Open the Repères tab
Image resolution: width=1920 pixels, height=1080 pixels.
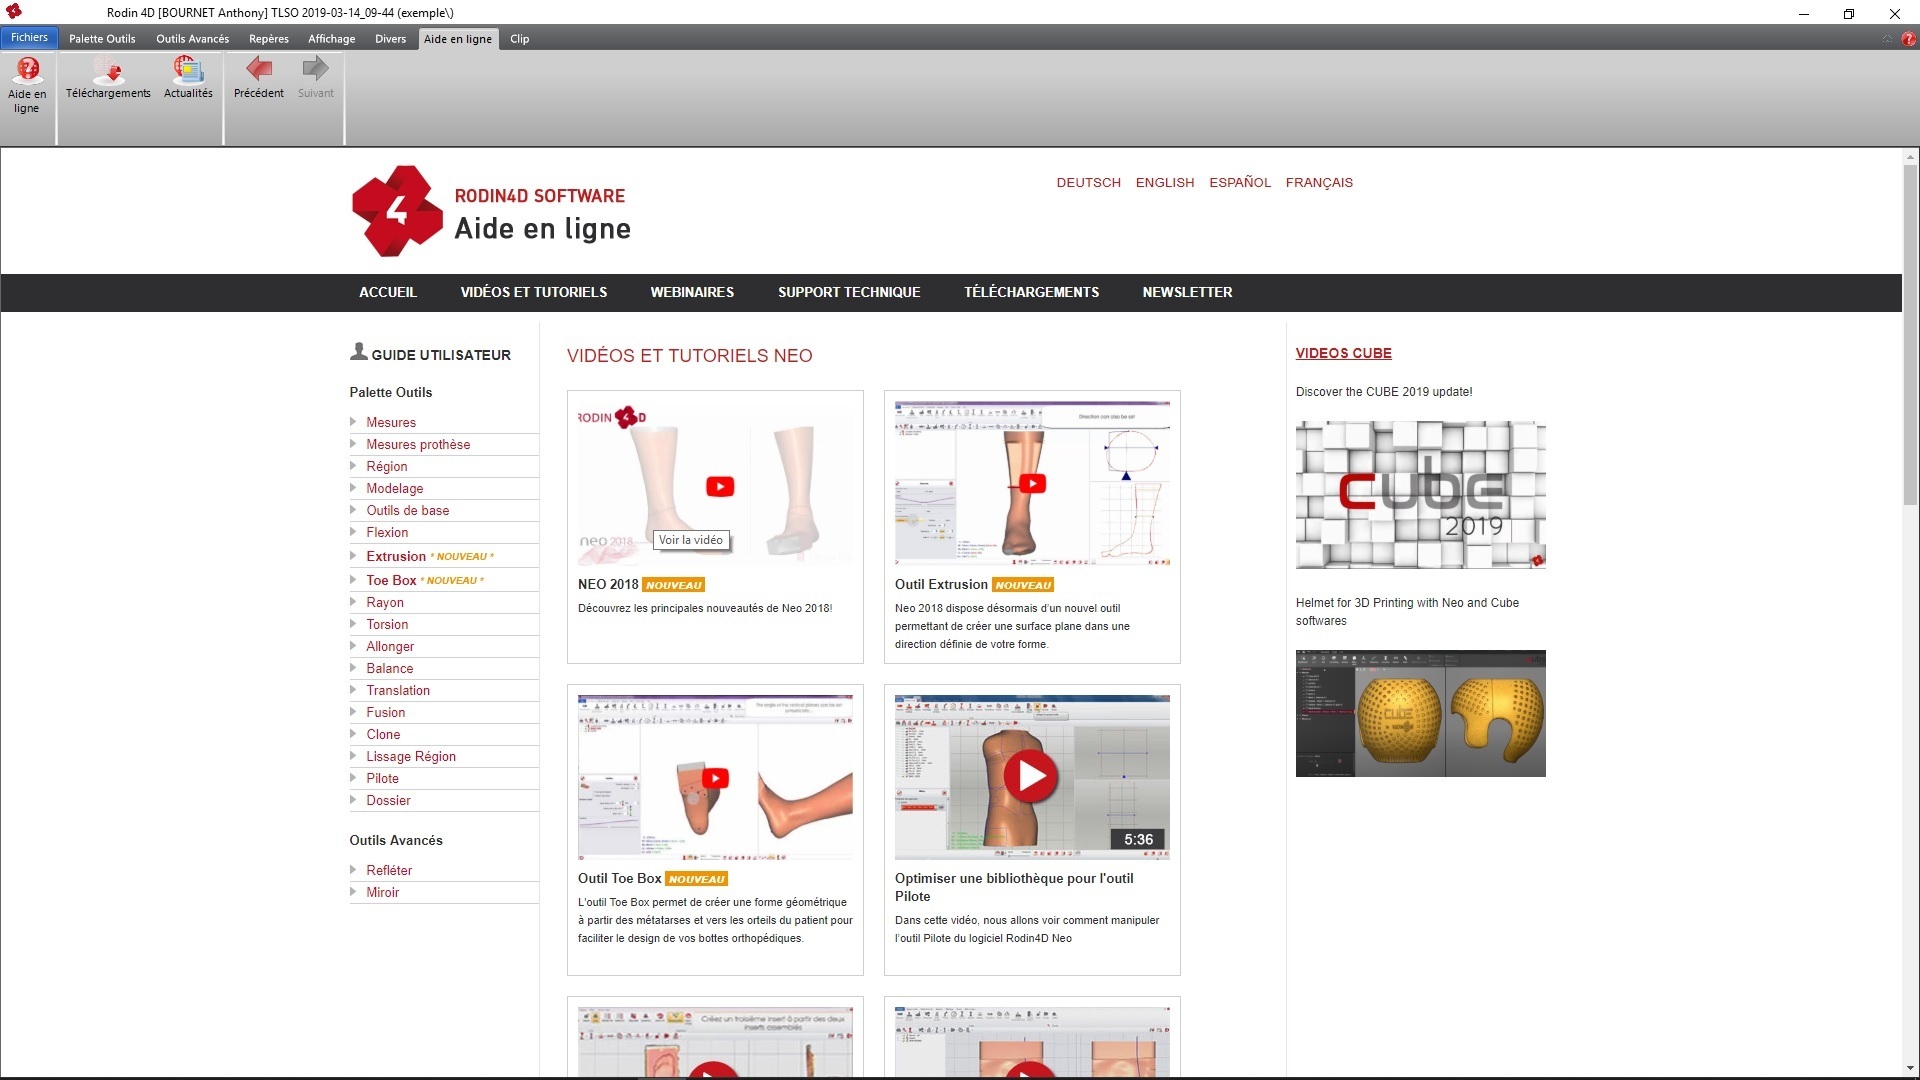[269, 39]
